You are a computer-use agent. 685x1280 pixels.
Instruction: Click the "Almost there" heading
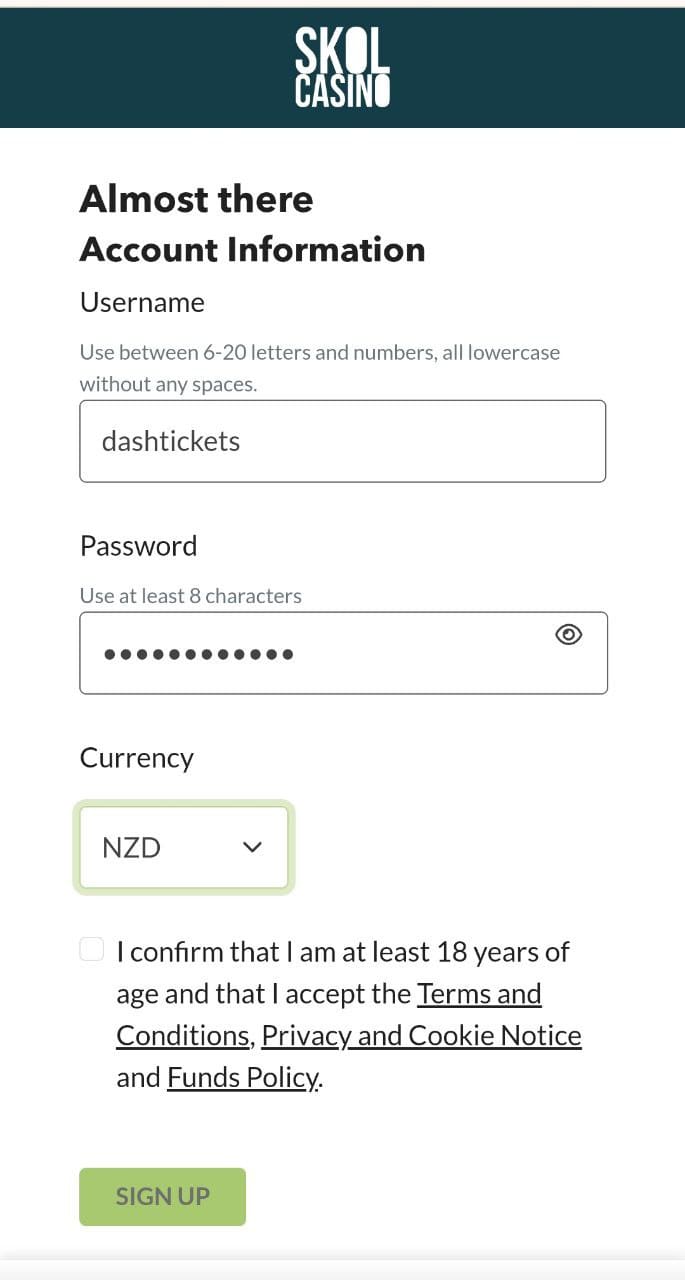coord(196,200)
